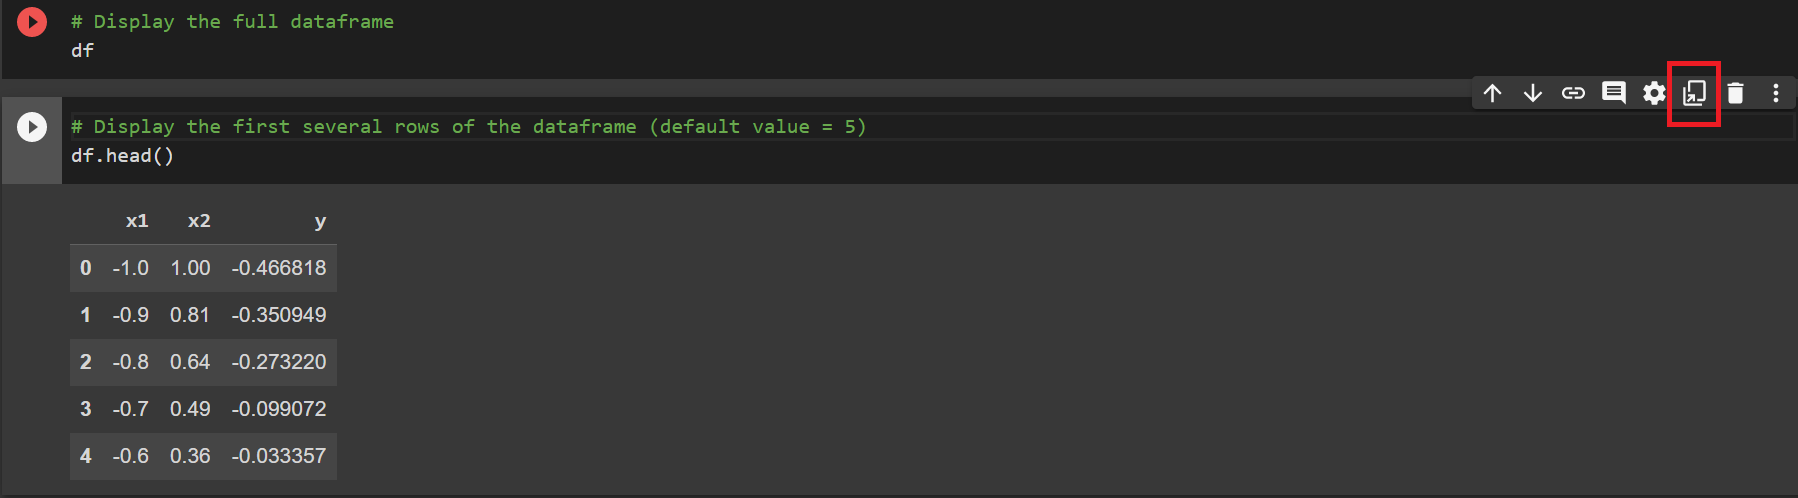
Task: Click the y column header
Action: [320, 221]
